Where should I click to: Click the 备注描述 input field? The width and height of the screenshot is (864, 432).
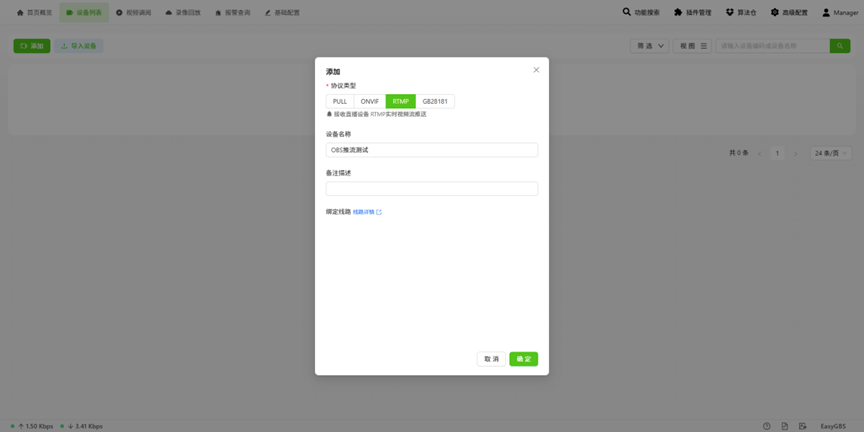tap(431, 188)
